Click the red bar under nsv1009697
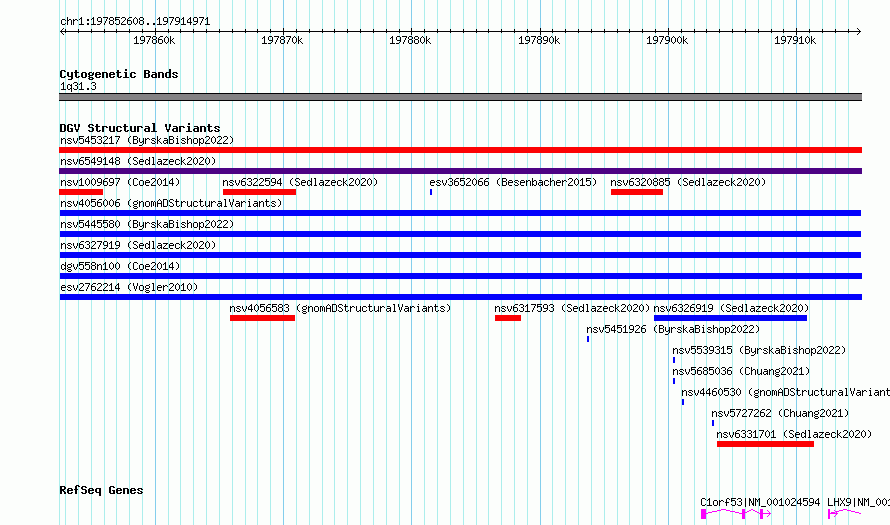The height and width of the screenshot is (525, 890). point(81,192)
